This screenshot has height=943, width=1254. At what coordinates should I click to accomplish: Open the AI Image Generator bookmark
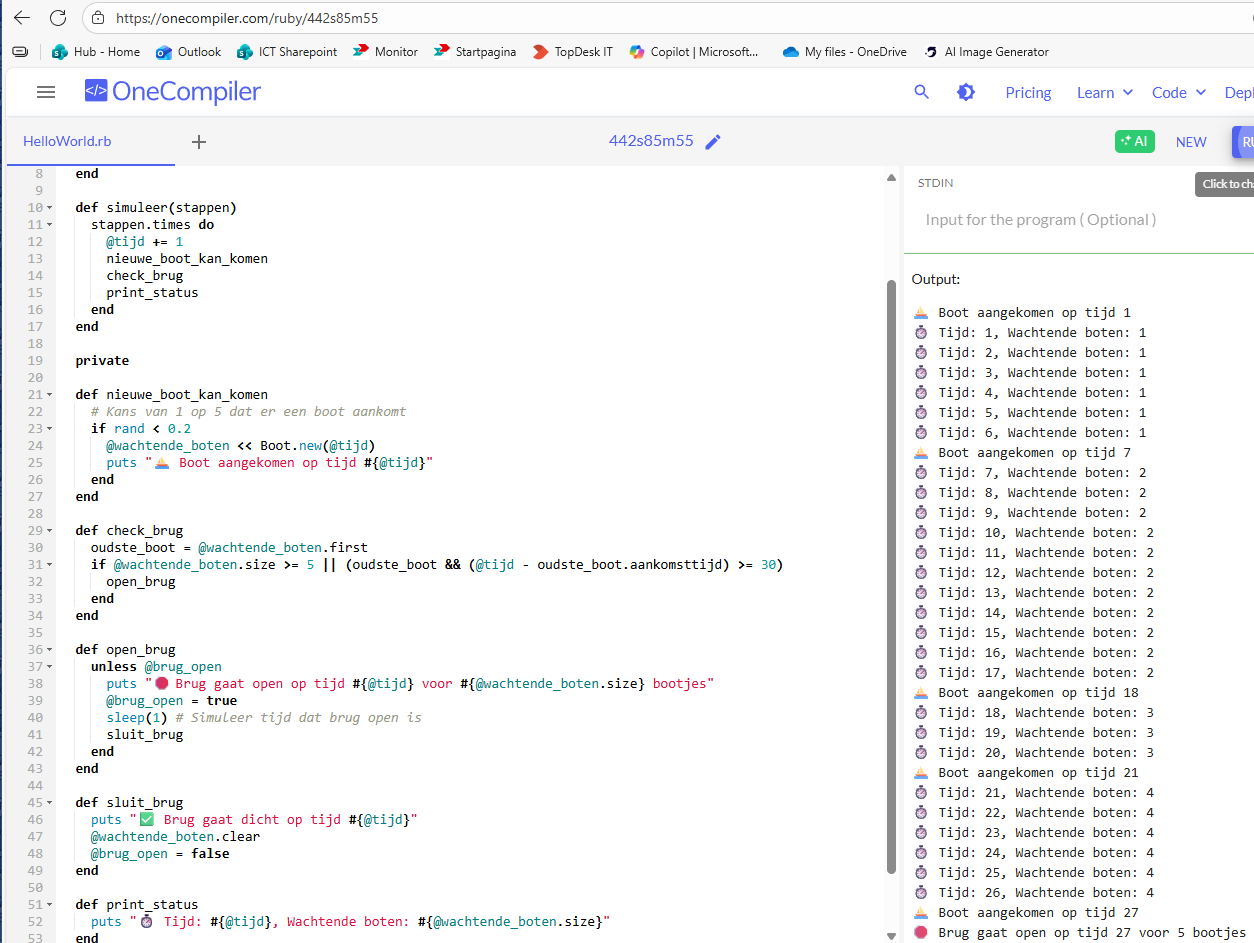pyautogui.click(x=986, y=52)
